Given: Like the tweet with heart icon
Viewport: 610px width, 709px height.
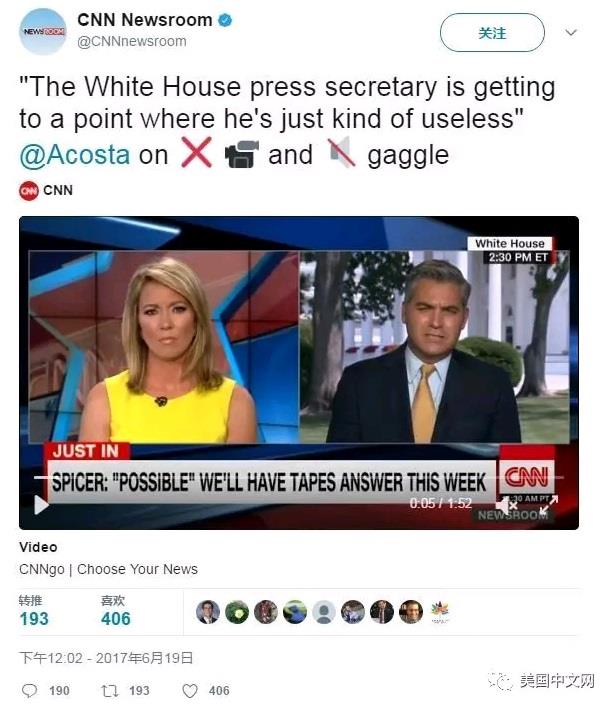Looking at the screenshot, I should pyautogui.click(x=190, y=691).
